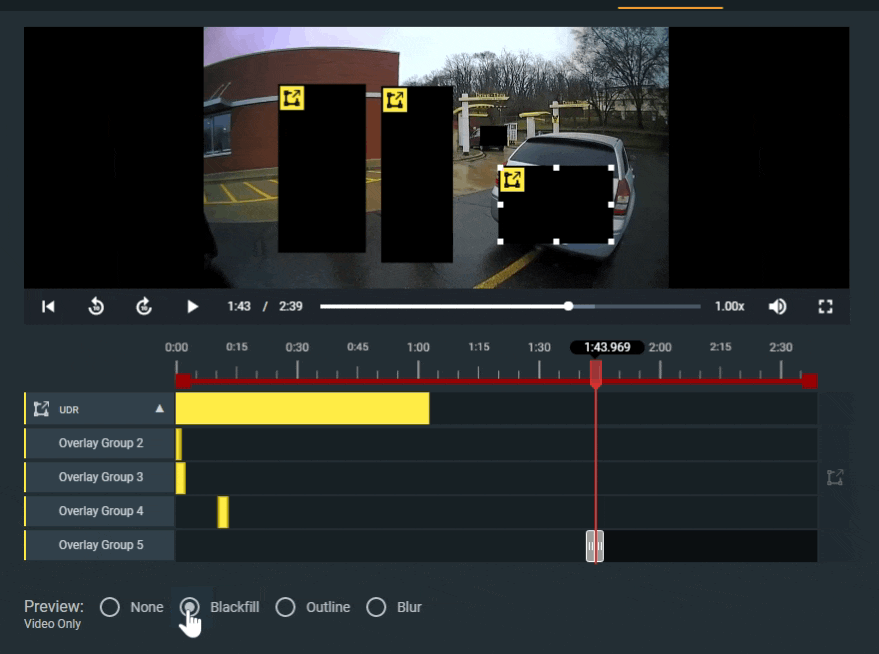This screenshot has width=879, height=654.
Task: Mute the video audio
Action: coord(778,307)
